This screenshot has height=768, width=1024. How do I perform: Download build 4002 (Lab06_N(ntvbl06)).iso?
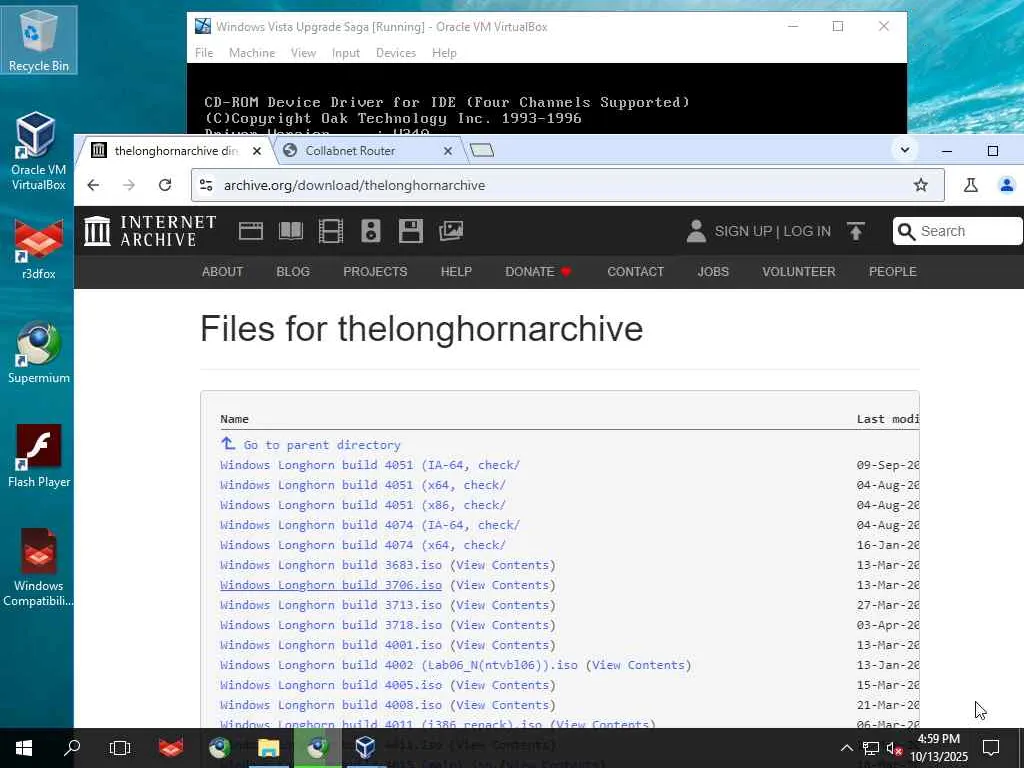[x=398, y=665]
